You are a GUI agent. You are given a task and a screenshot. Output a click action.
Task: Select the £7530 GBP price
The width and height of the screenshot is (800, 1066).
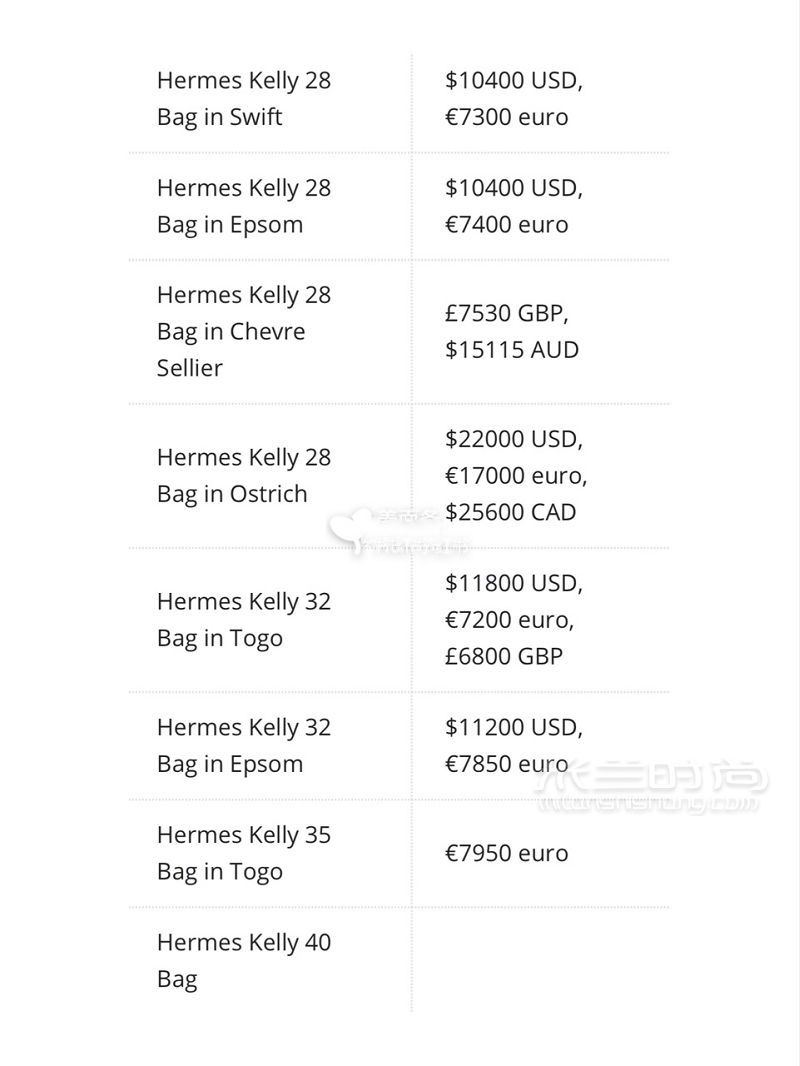pos(506,313)
